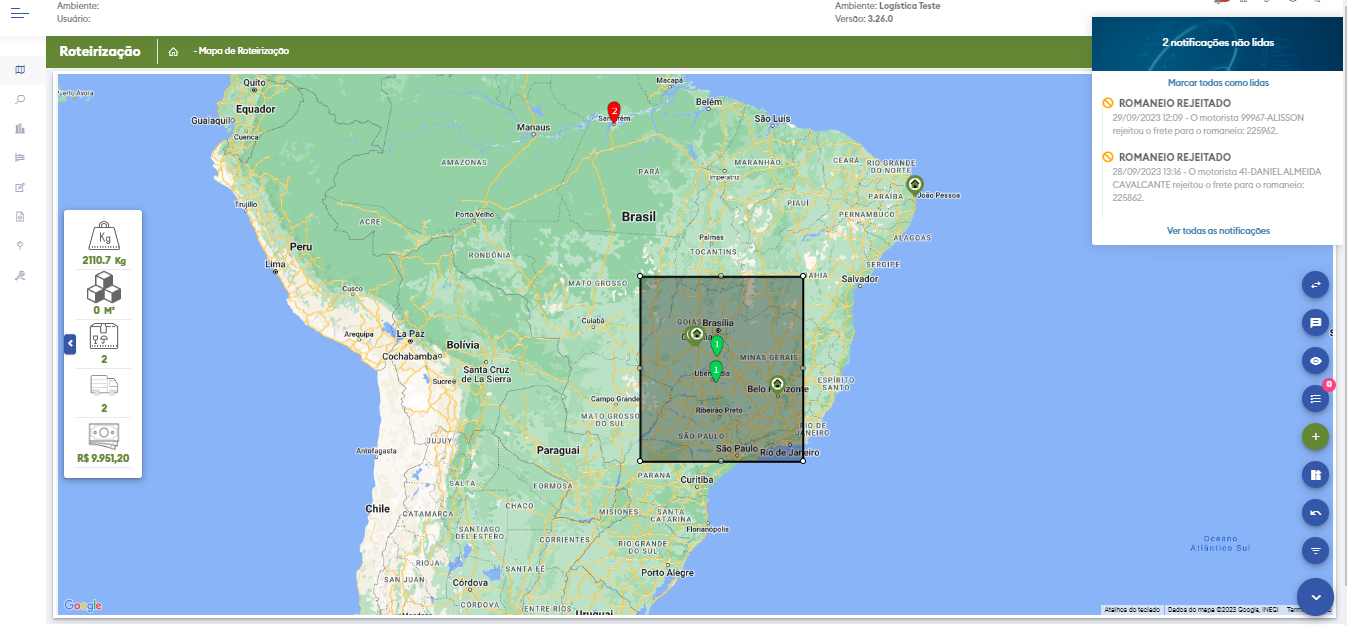Viewport: 1347px width, 626px height.
Task: Select the Roteirização header title
Action: coord(100,51)
